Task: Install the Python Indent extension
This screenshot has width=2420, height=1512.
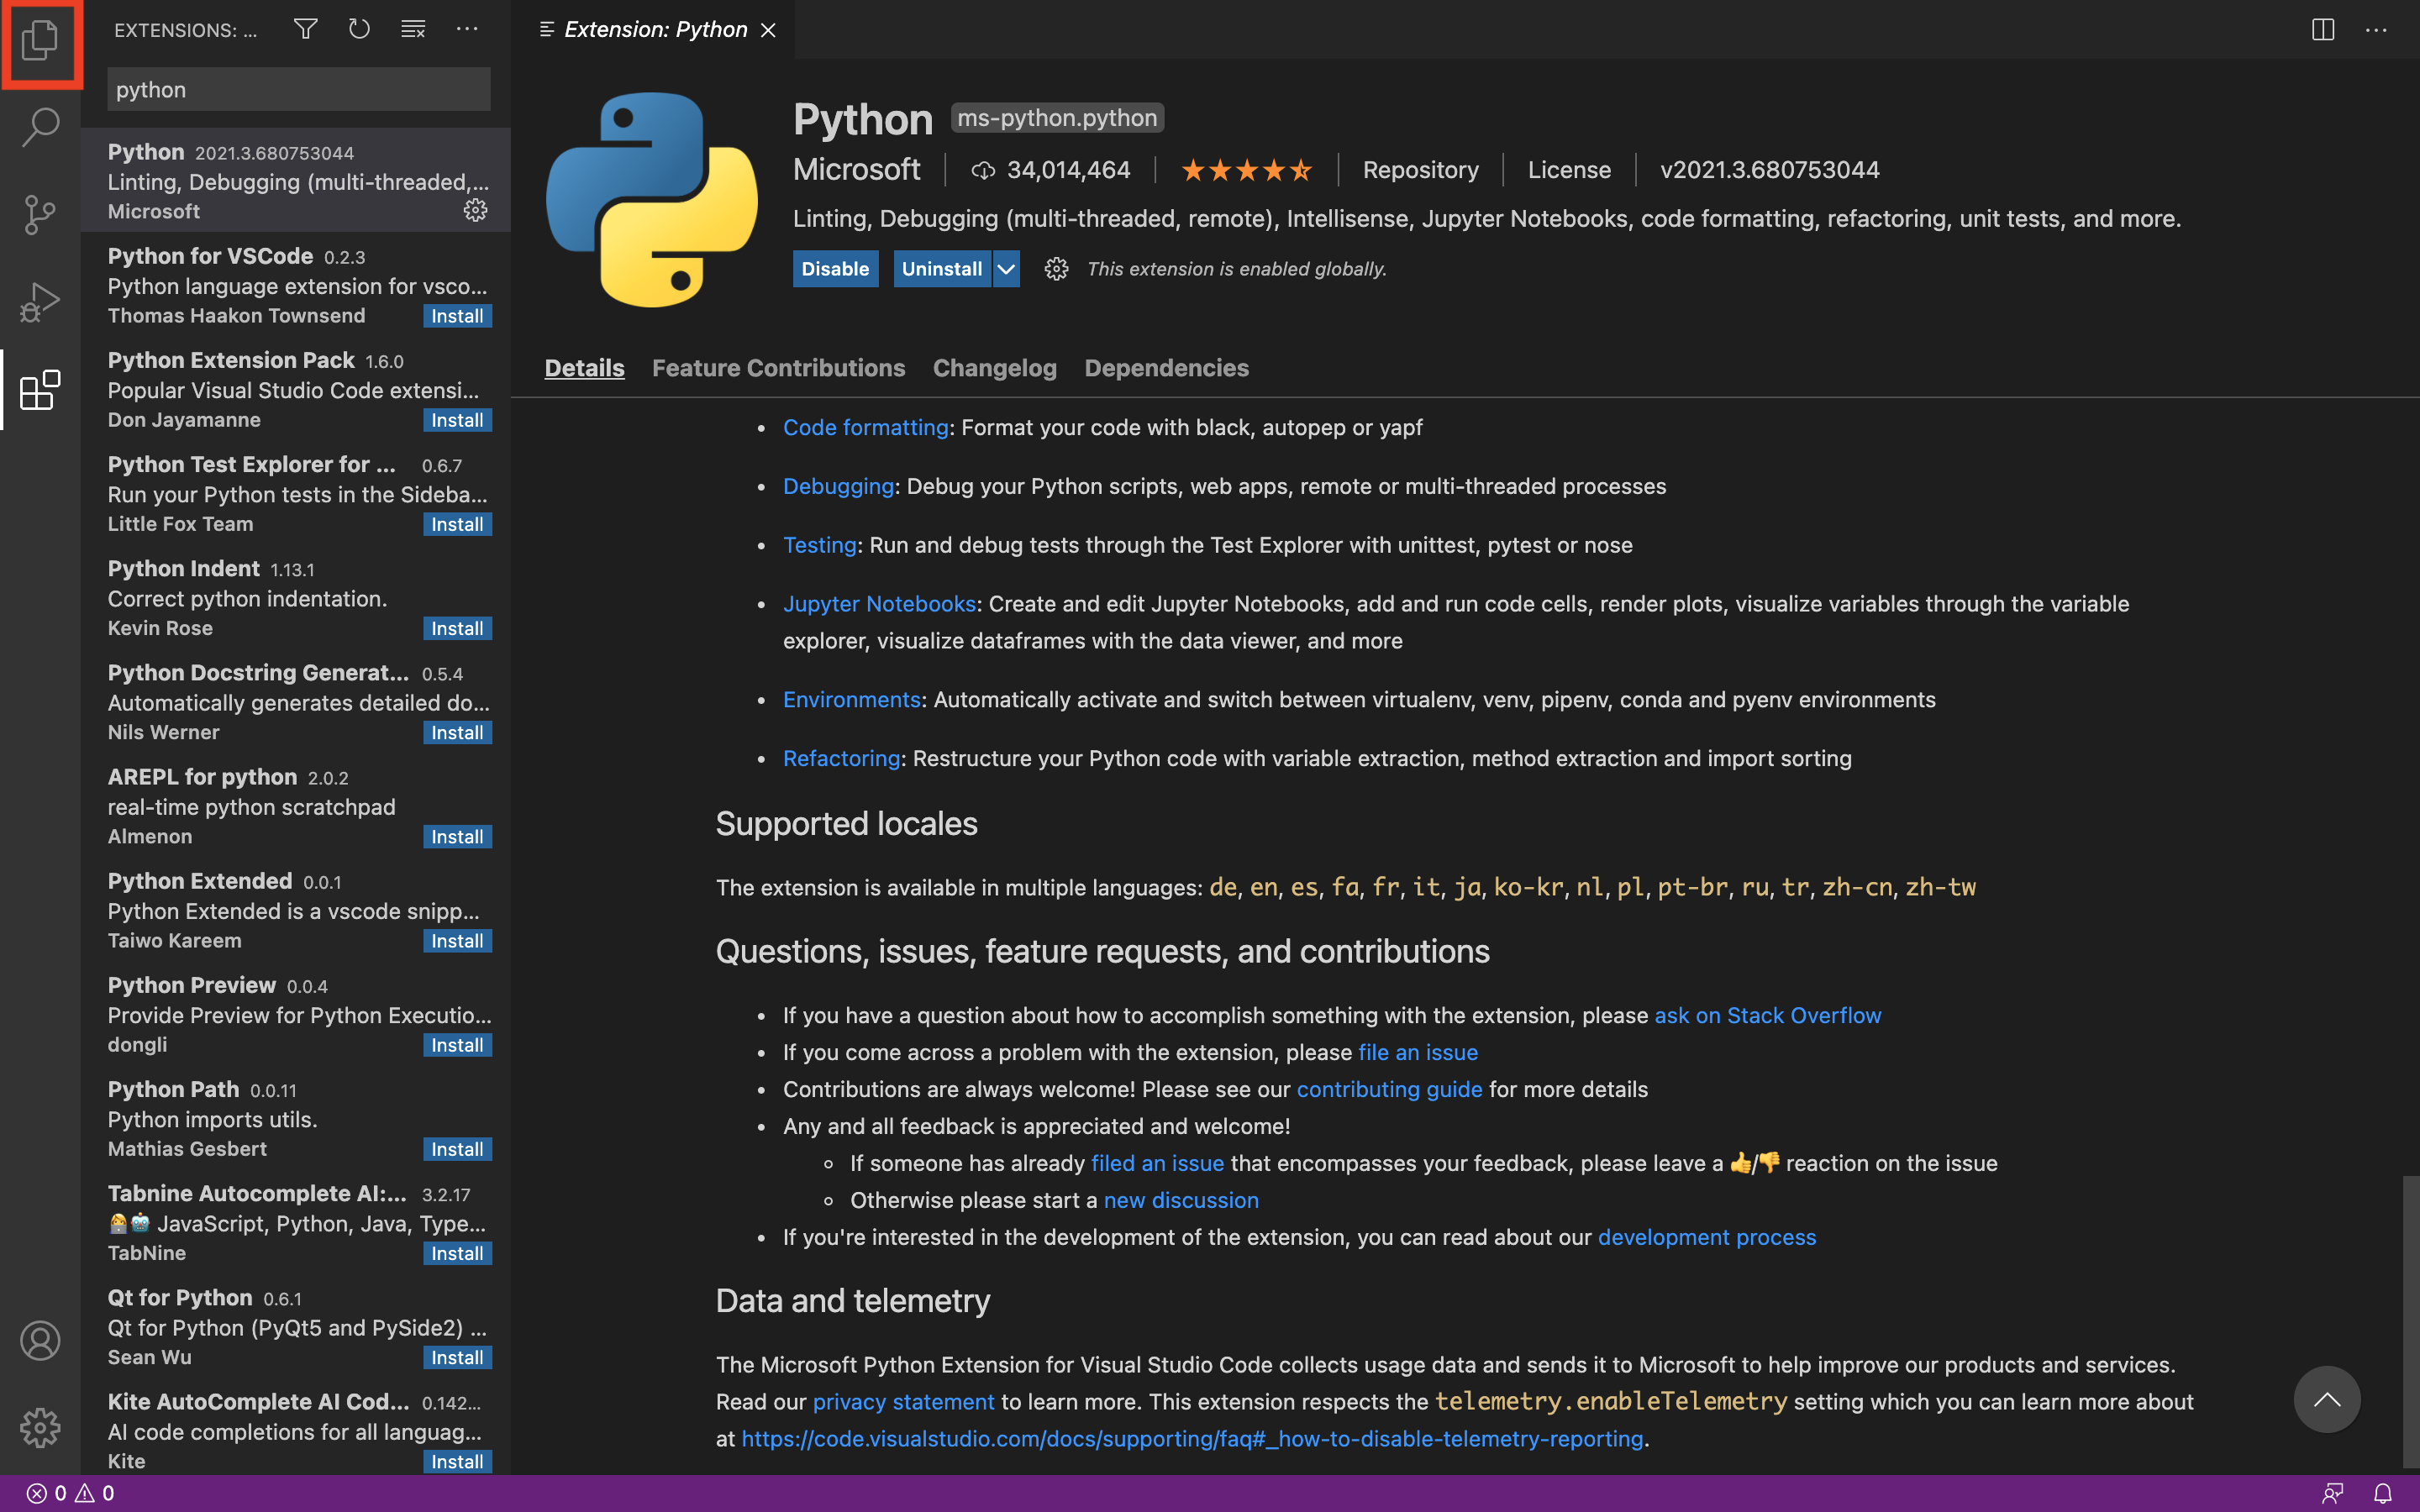Action: point(457,628)
